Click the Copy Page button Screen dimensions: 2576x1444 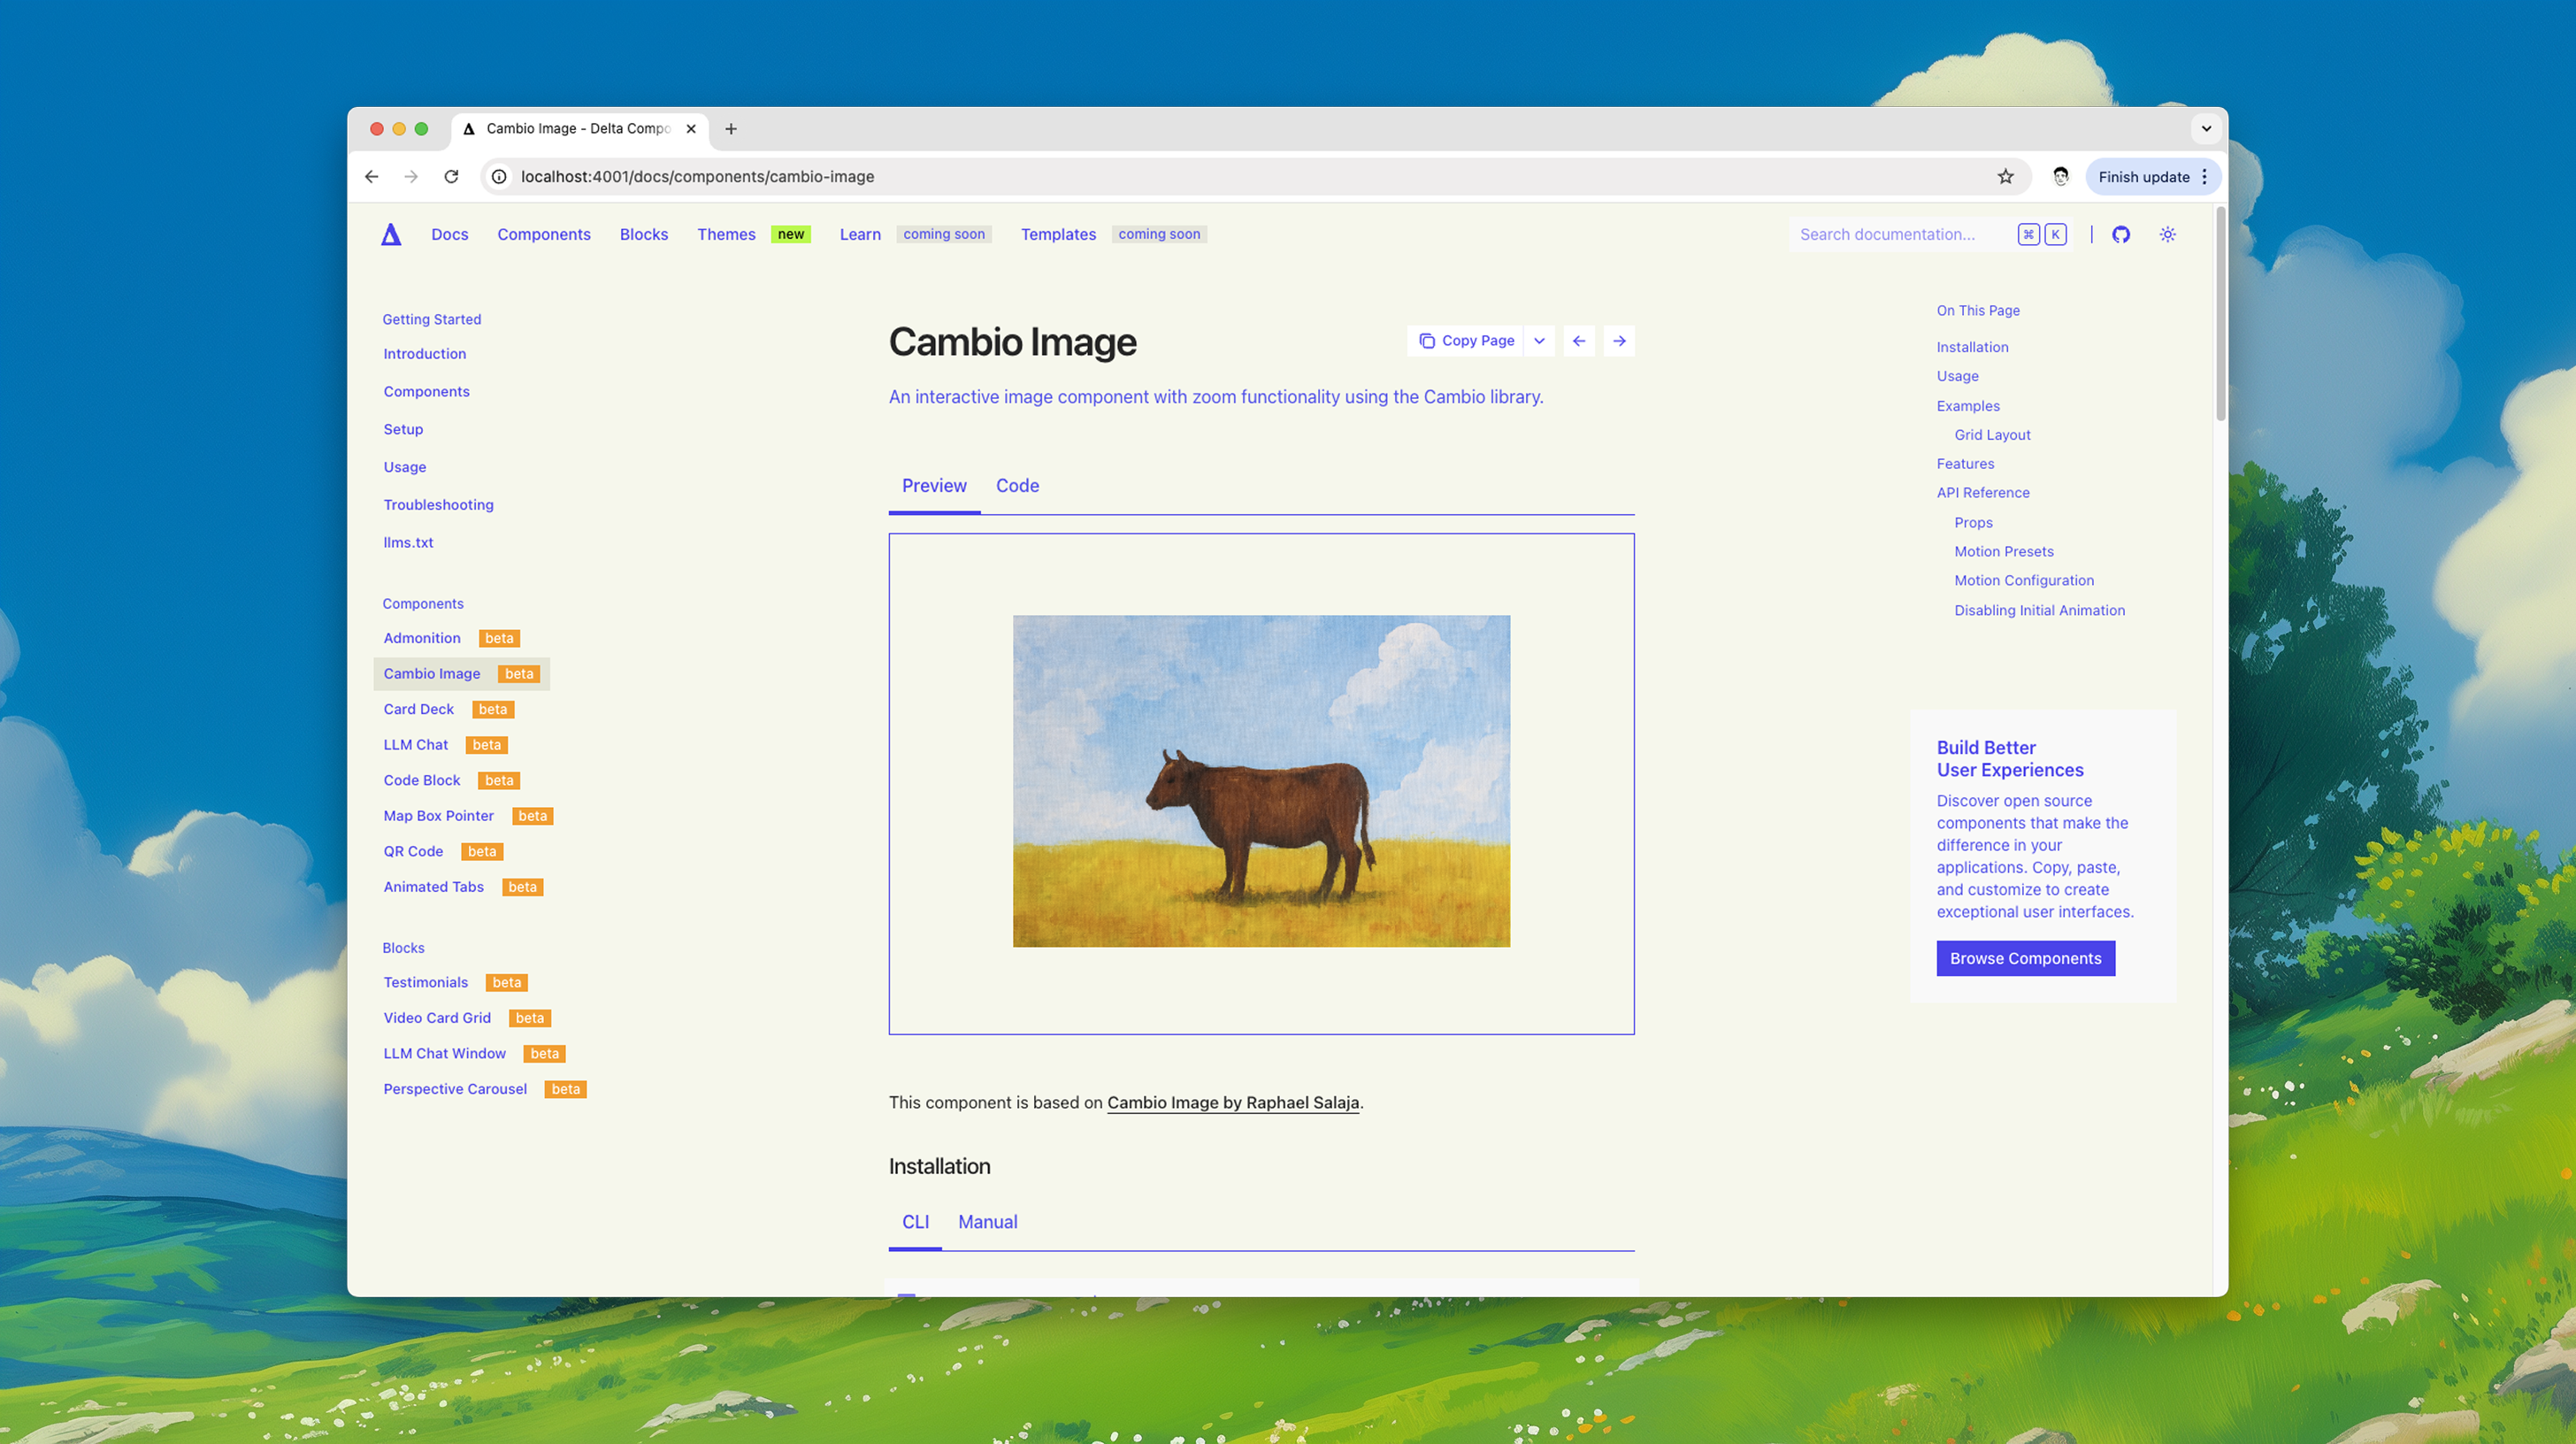[1466, 341]
